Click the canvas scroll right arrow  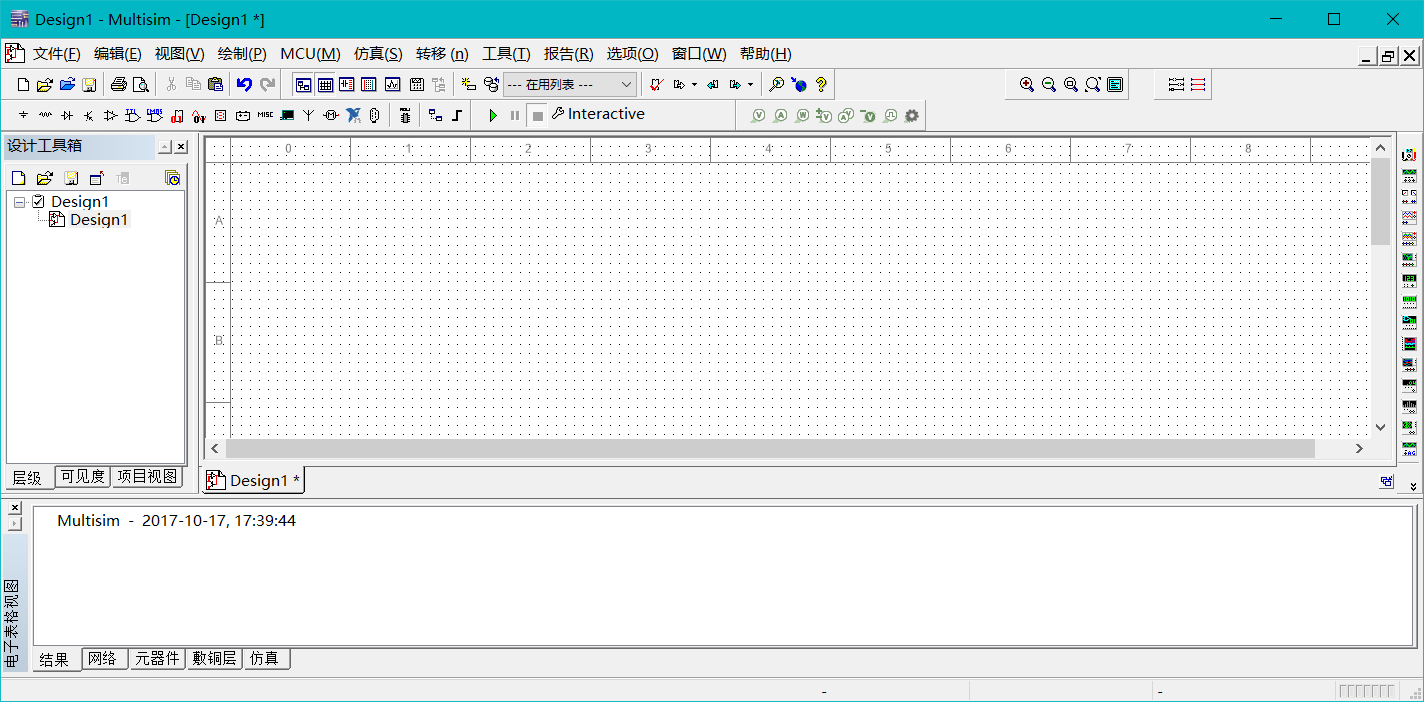coord(1359,449)
